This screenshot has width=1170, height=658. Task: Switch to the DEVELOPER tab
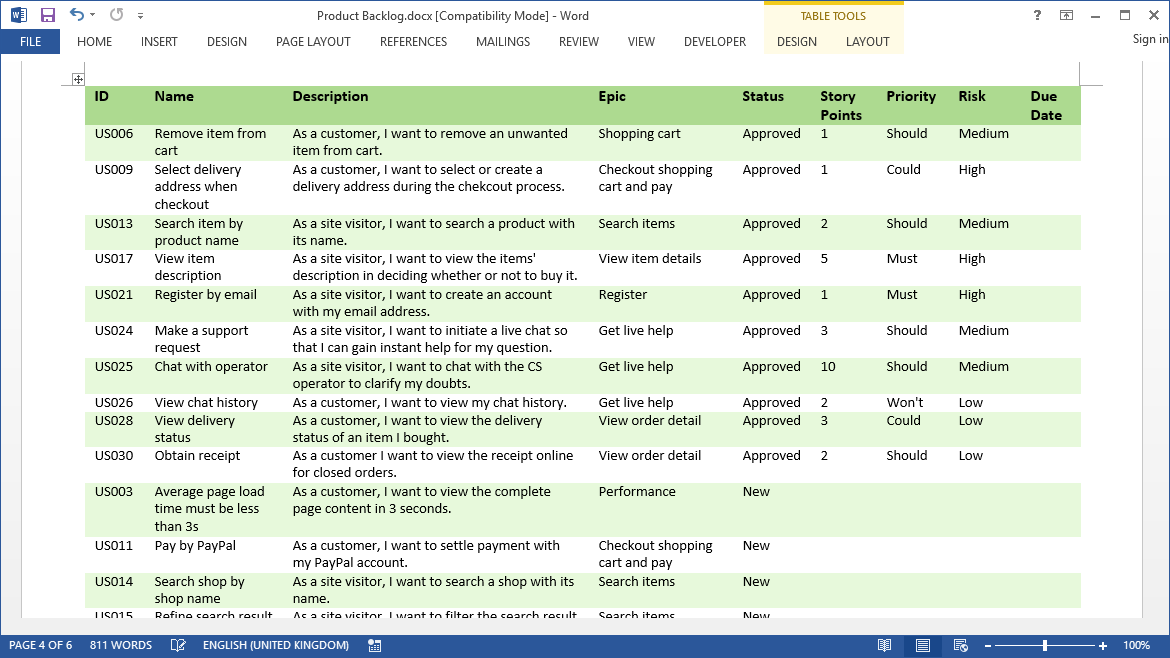point(714,42)
